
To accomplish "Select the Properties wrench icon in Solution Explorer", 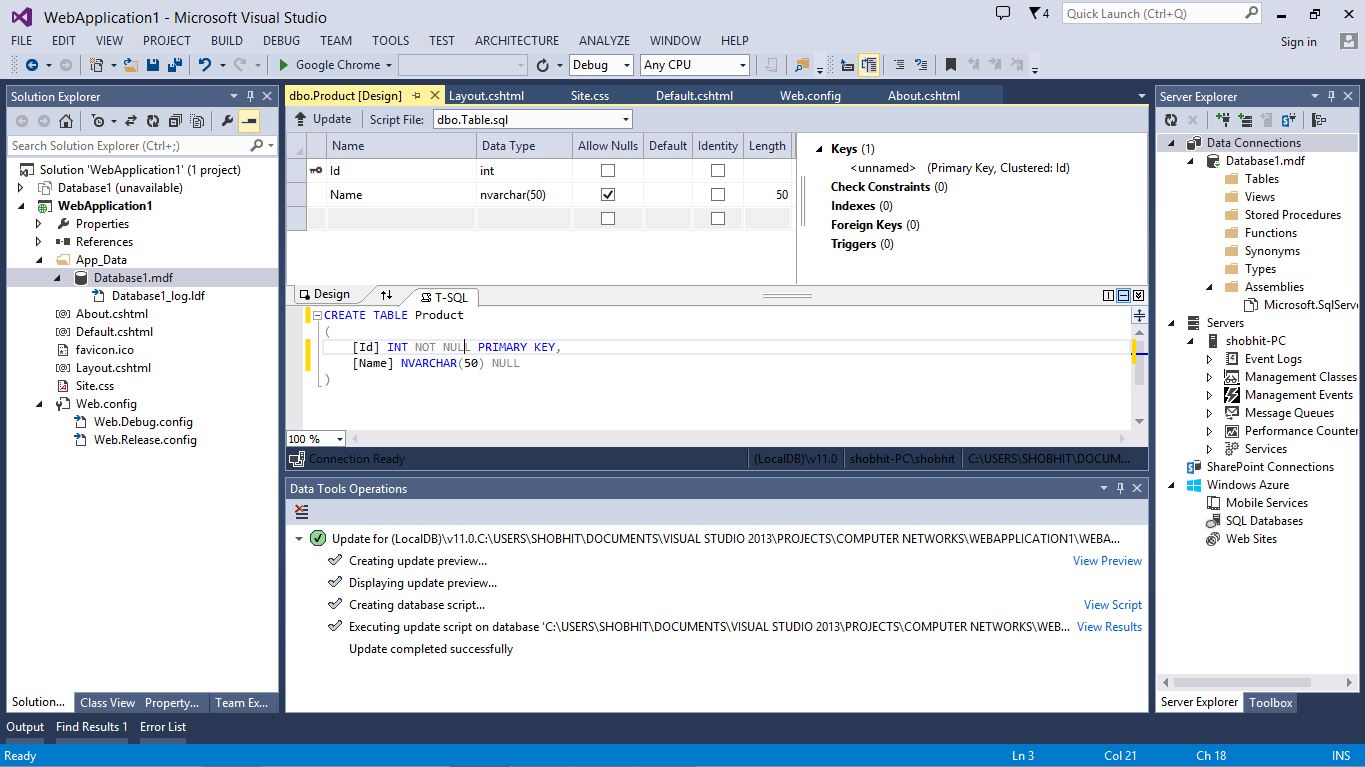I will tap(227, 119).
